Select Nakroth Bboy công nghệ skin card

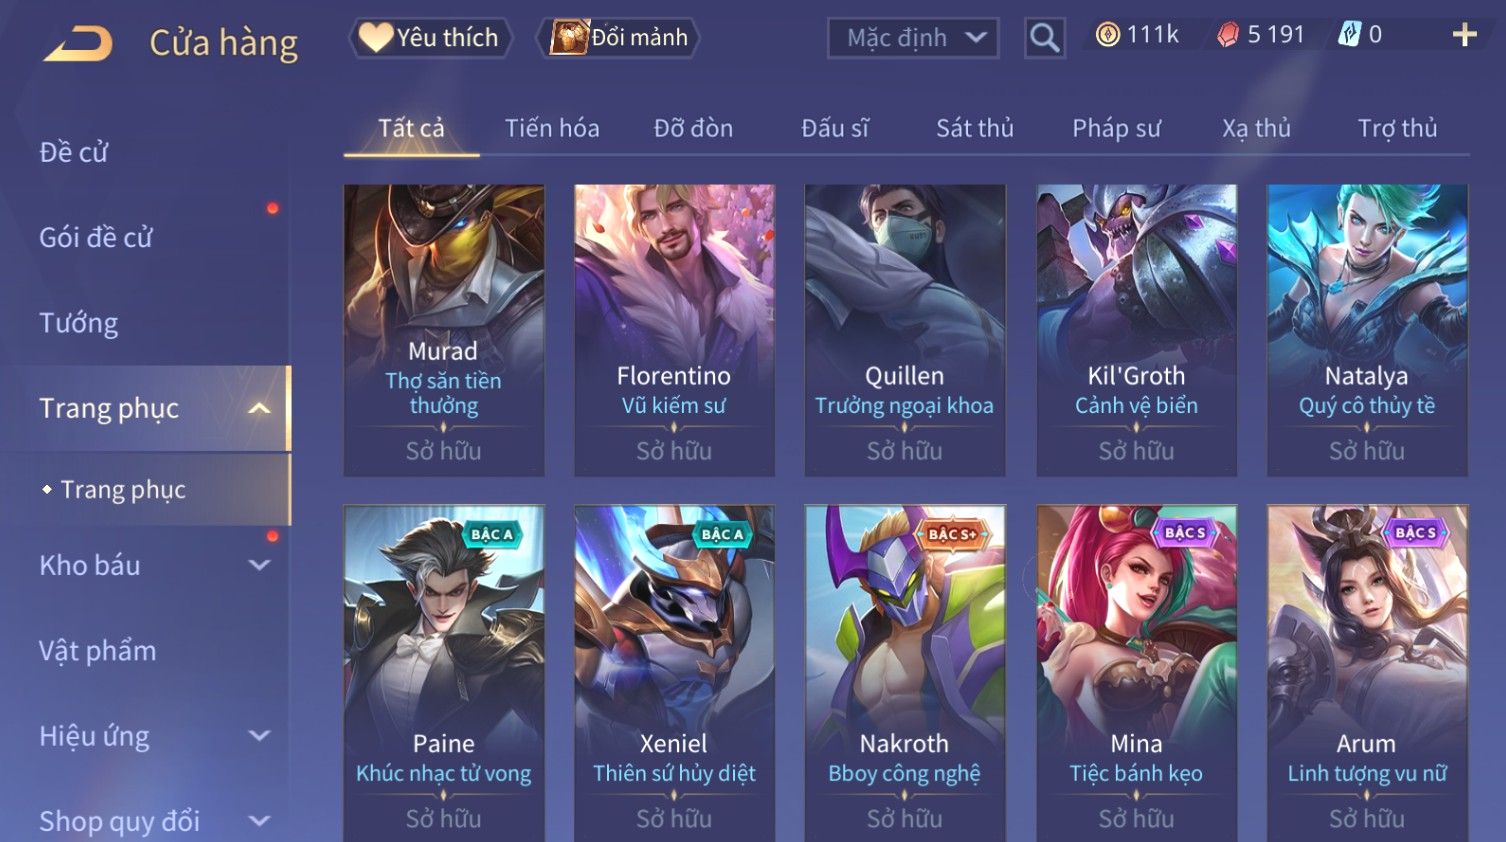point(904,673)
